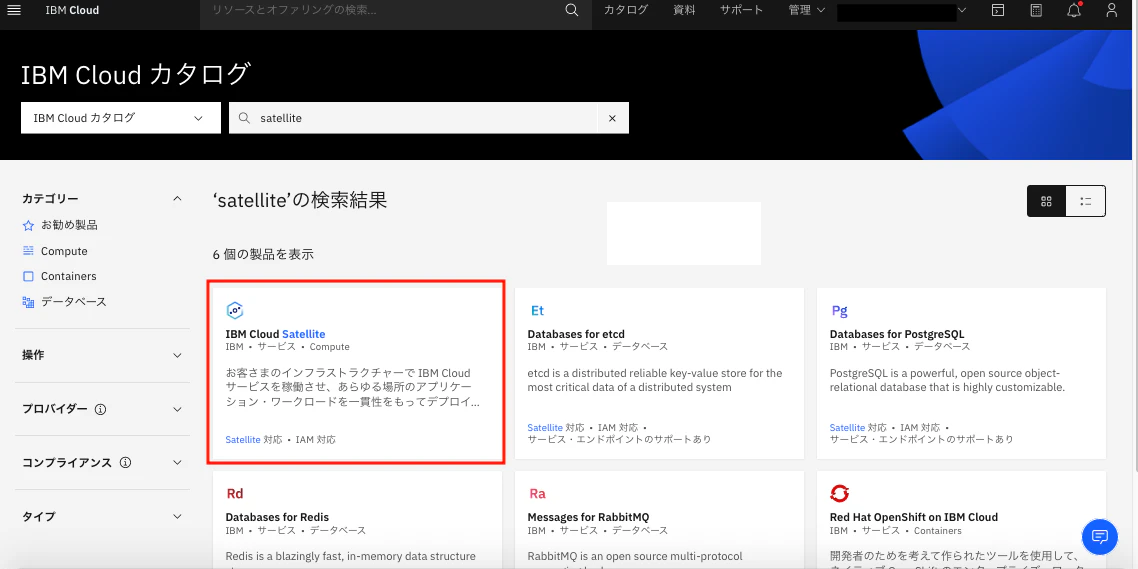This screenshot has width=1138, height=569.
Task: Expand the タイプ filter section
Action: 177,517
